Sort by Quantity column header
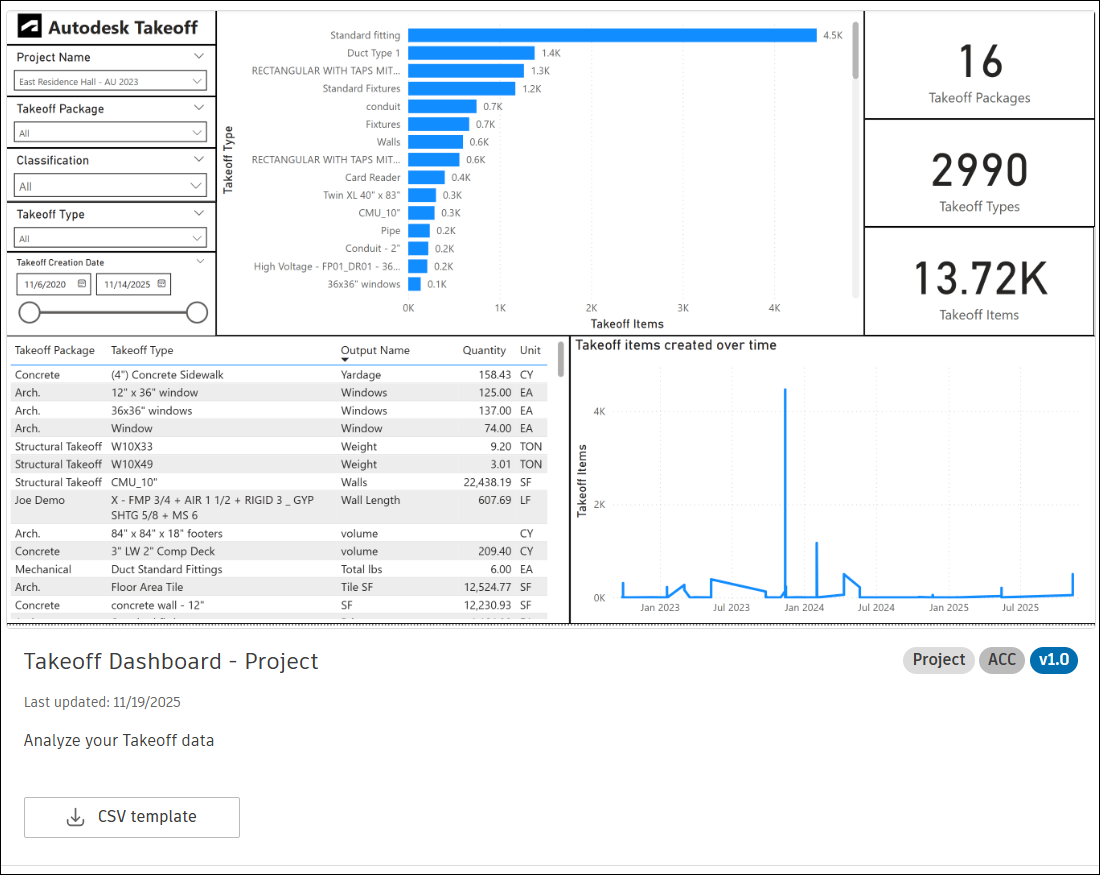This screenshot has width=1100, height=875. [x=484, y=350]
